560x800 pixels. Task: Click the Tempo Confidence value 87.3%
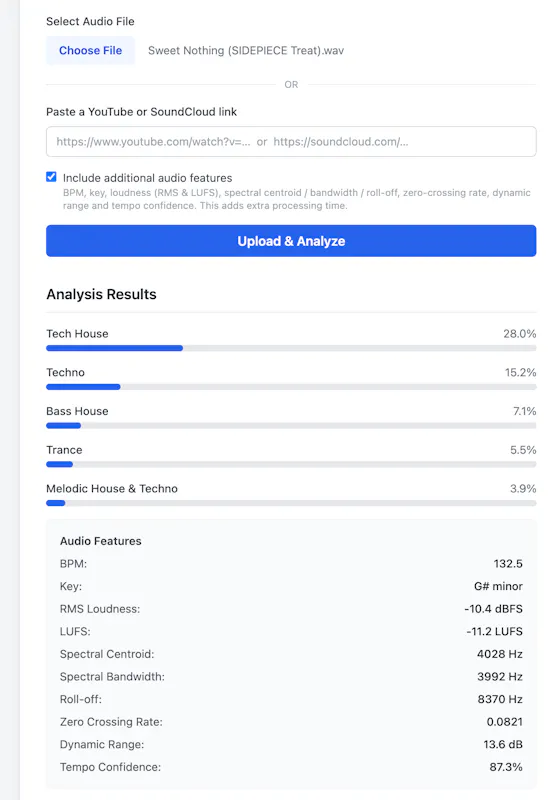[506, 767]
